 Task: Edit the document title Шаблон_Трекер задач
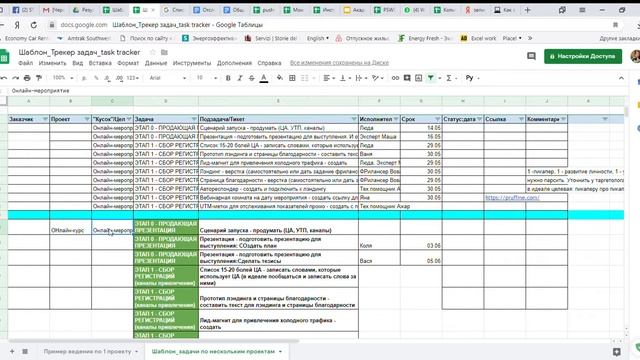(x=79, y=52)
